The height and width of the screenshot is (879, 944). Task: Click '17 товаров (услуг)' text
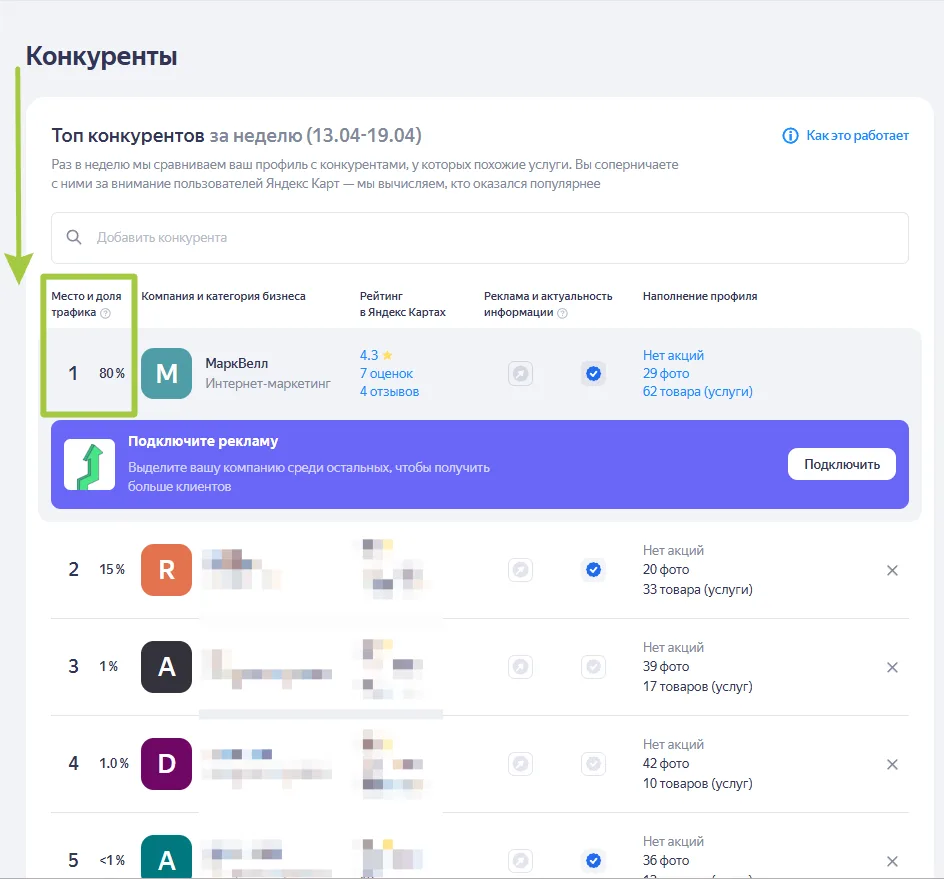click(698, 686)
